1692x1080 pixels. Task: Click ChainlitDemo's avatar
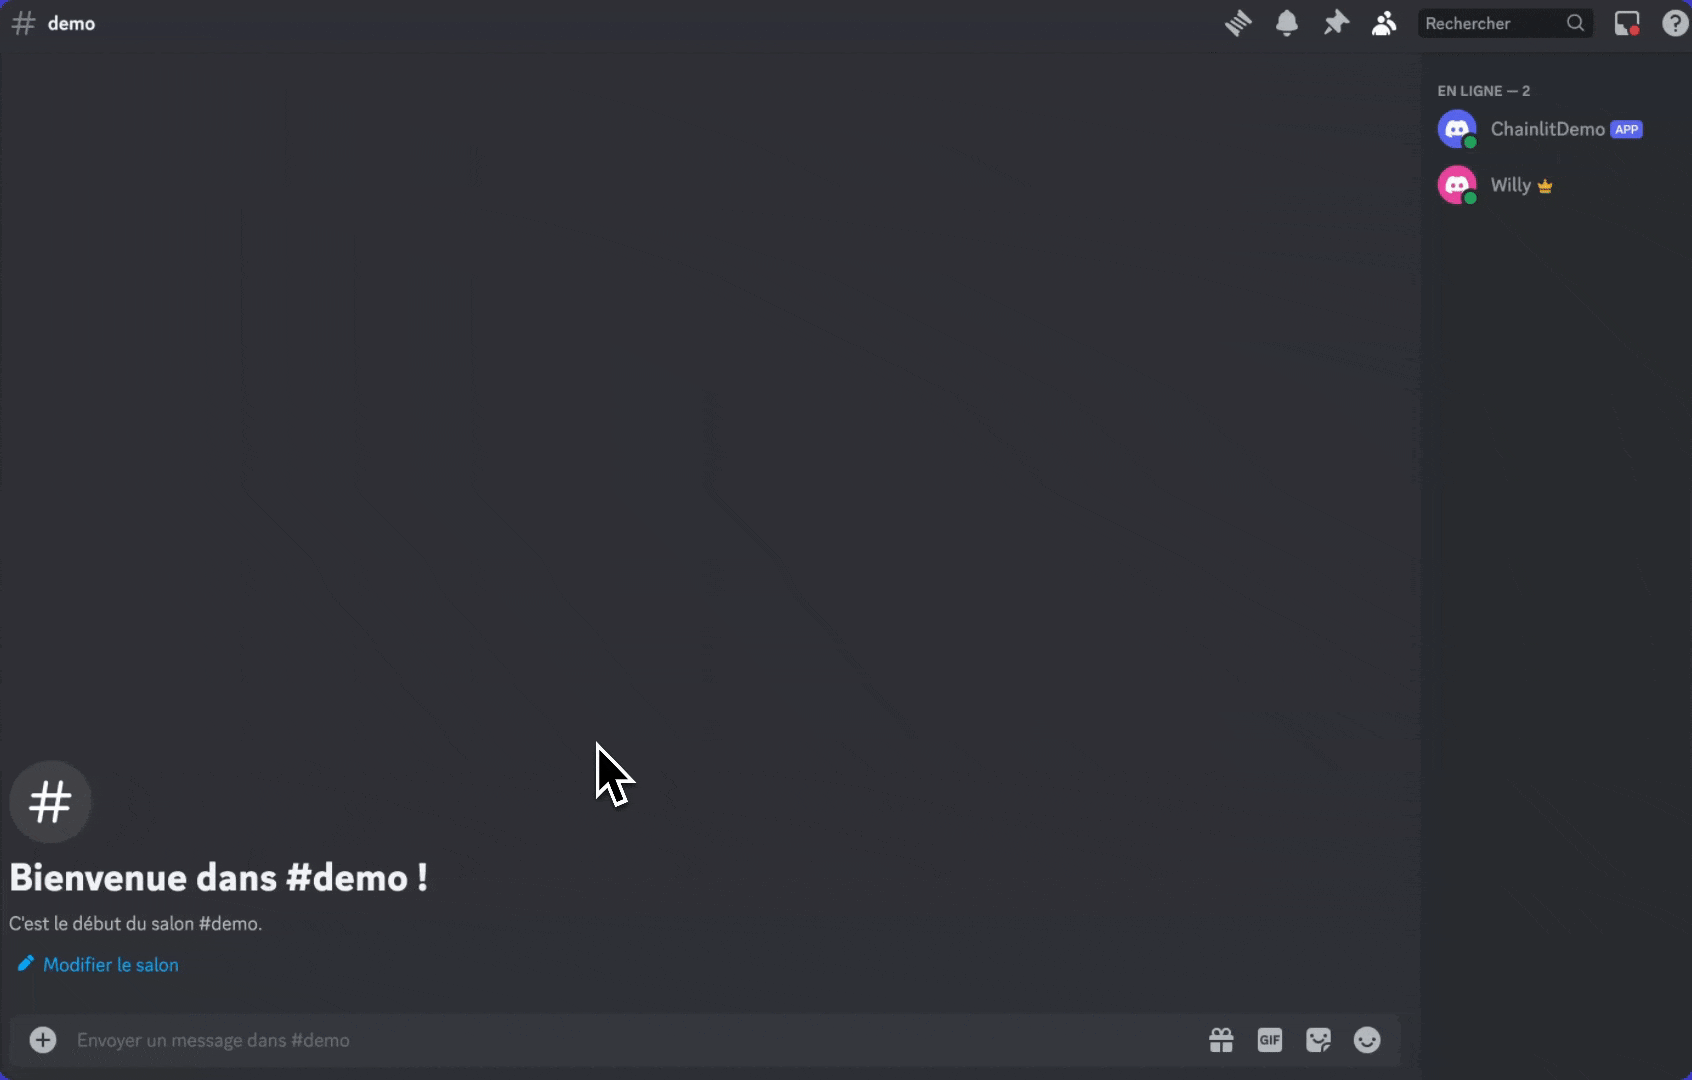pos(1457,129)
